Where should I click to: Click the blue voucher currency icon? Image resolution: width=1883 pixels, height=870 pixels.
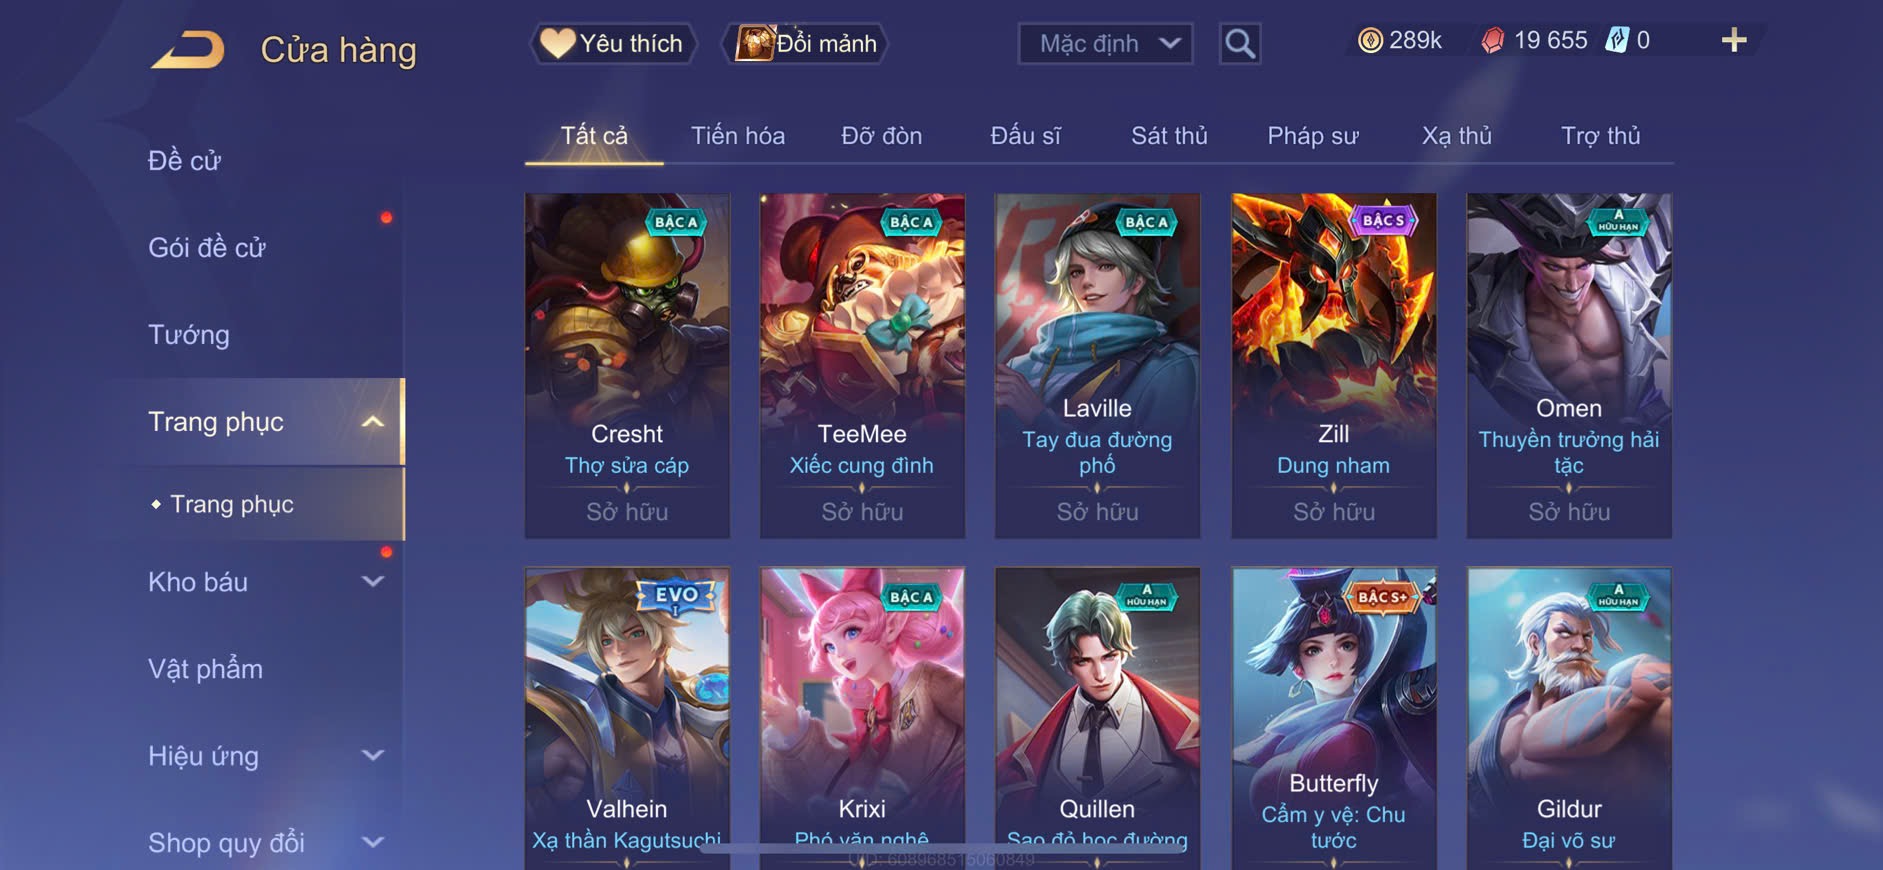pos(1617,40)
